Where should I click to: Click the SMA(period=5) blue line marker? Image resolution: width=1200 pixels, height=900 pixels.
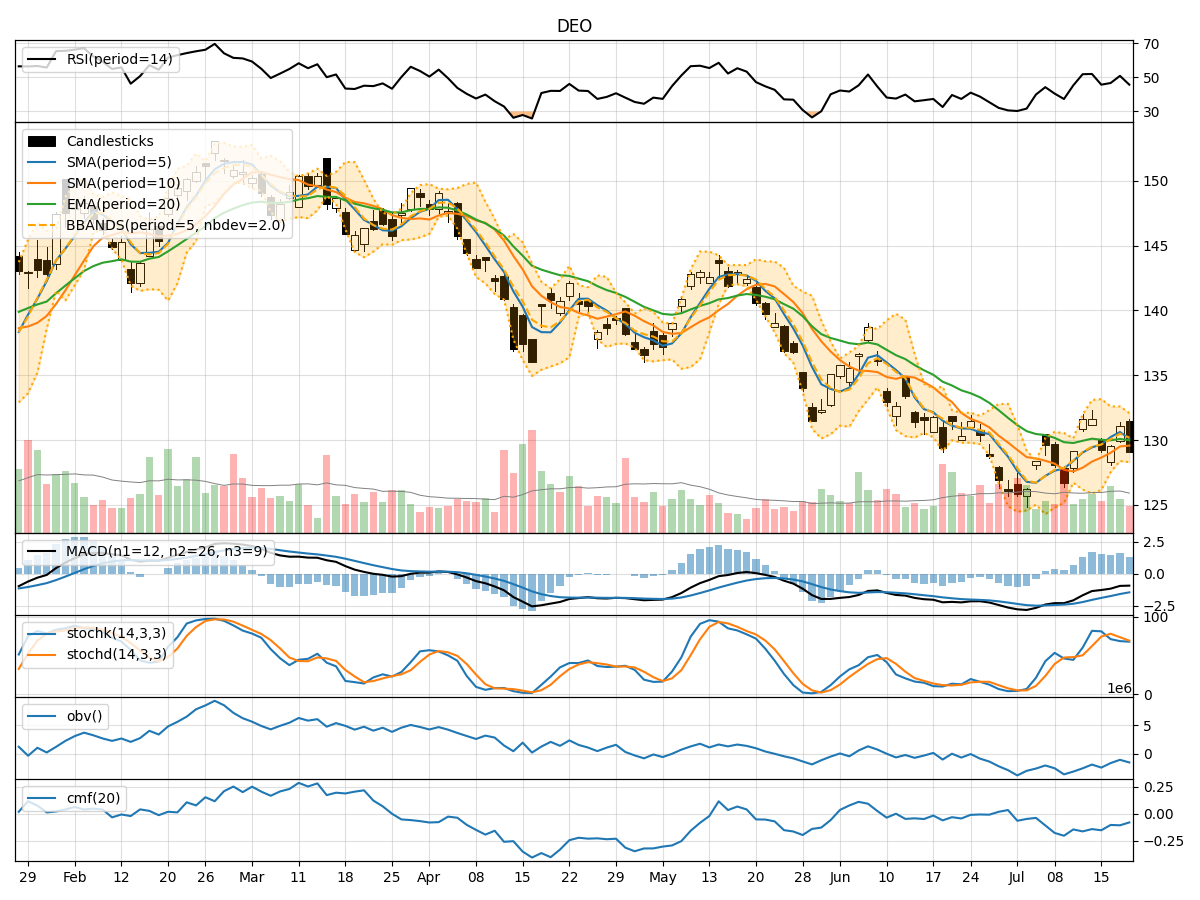44,162
